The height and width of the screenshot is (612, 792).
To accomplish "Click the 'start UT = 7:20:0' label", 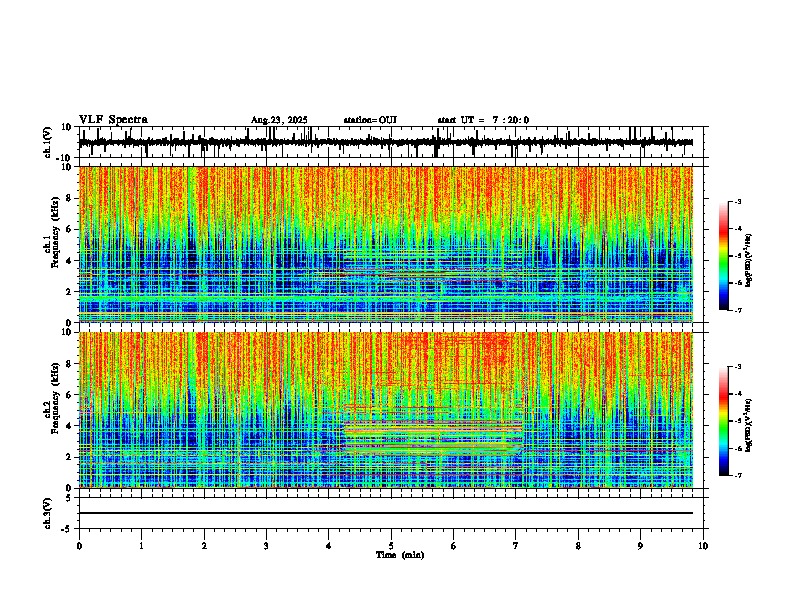I will point(483,120).
